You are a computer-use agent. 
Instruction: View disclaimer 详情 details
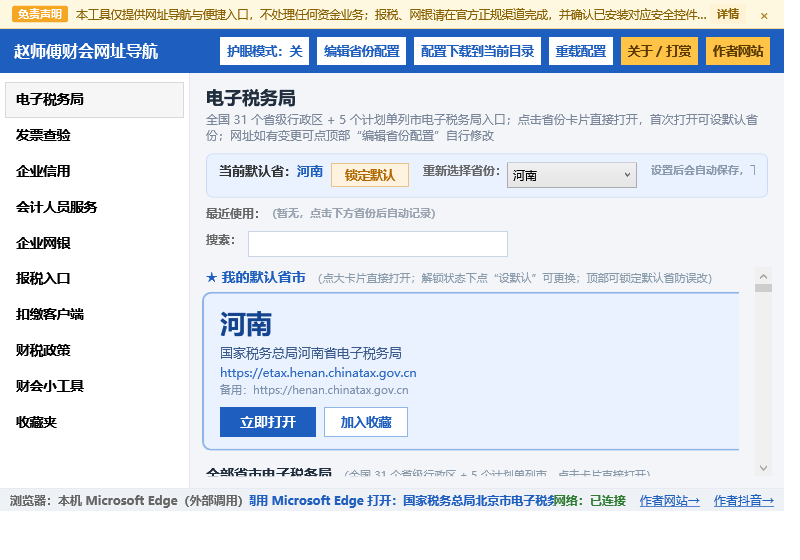point(728,14)
